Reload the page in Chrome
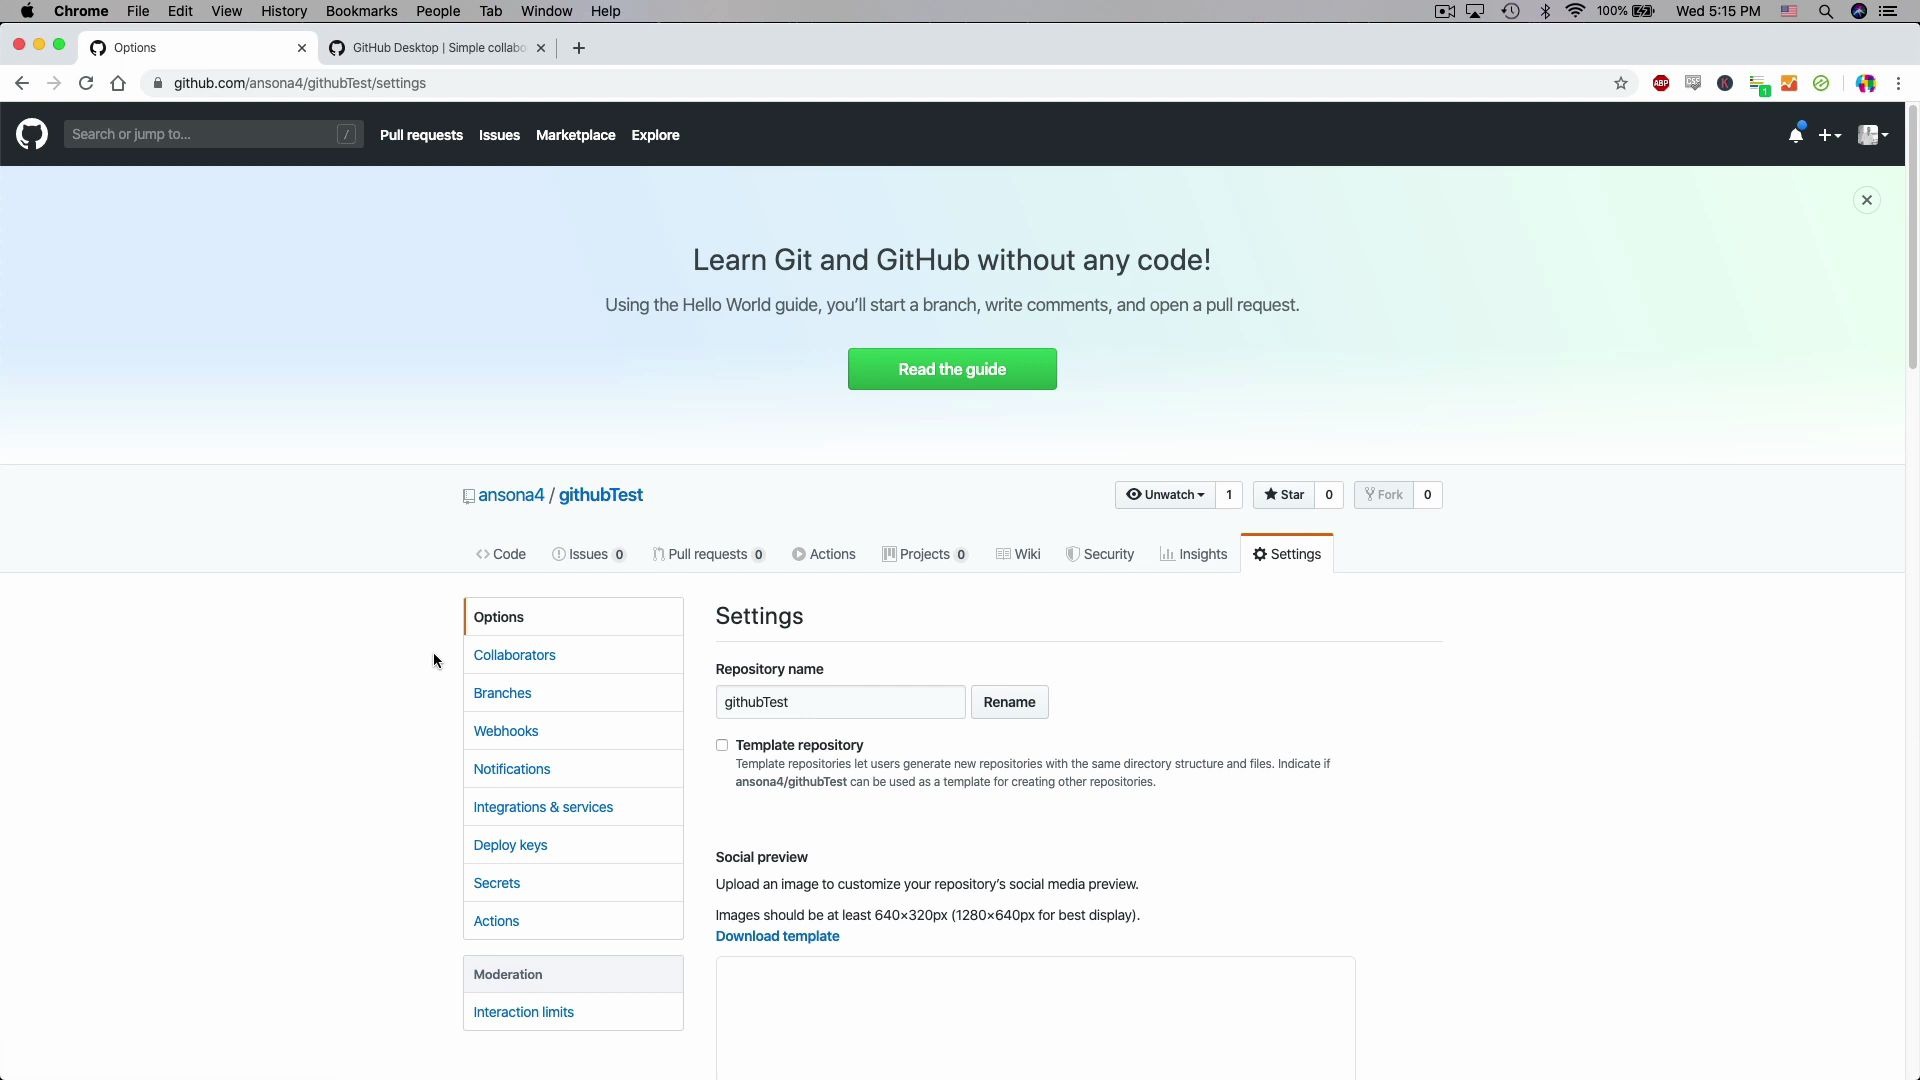This screenshot has width=1920, height=1080. (86, 83)
